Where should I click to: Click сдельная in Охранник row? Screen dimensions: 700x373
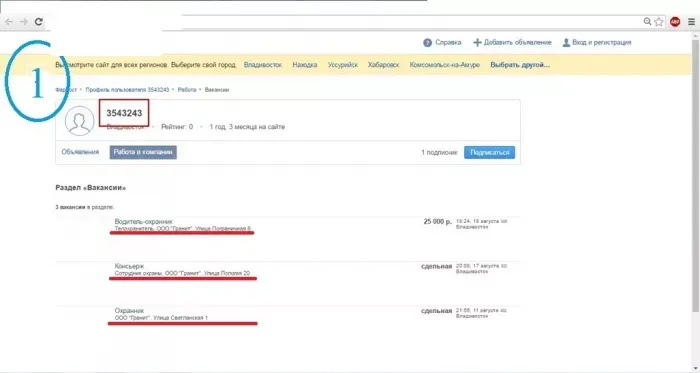click(x=437, y=311)
